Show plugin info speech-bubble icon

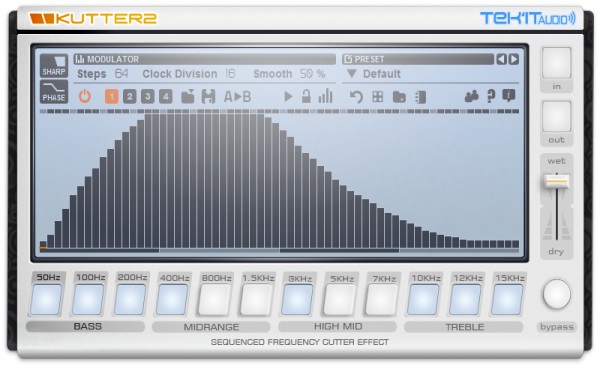coord(509,96)
